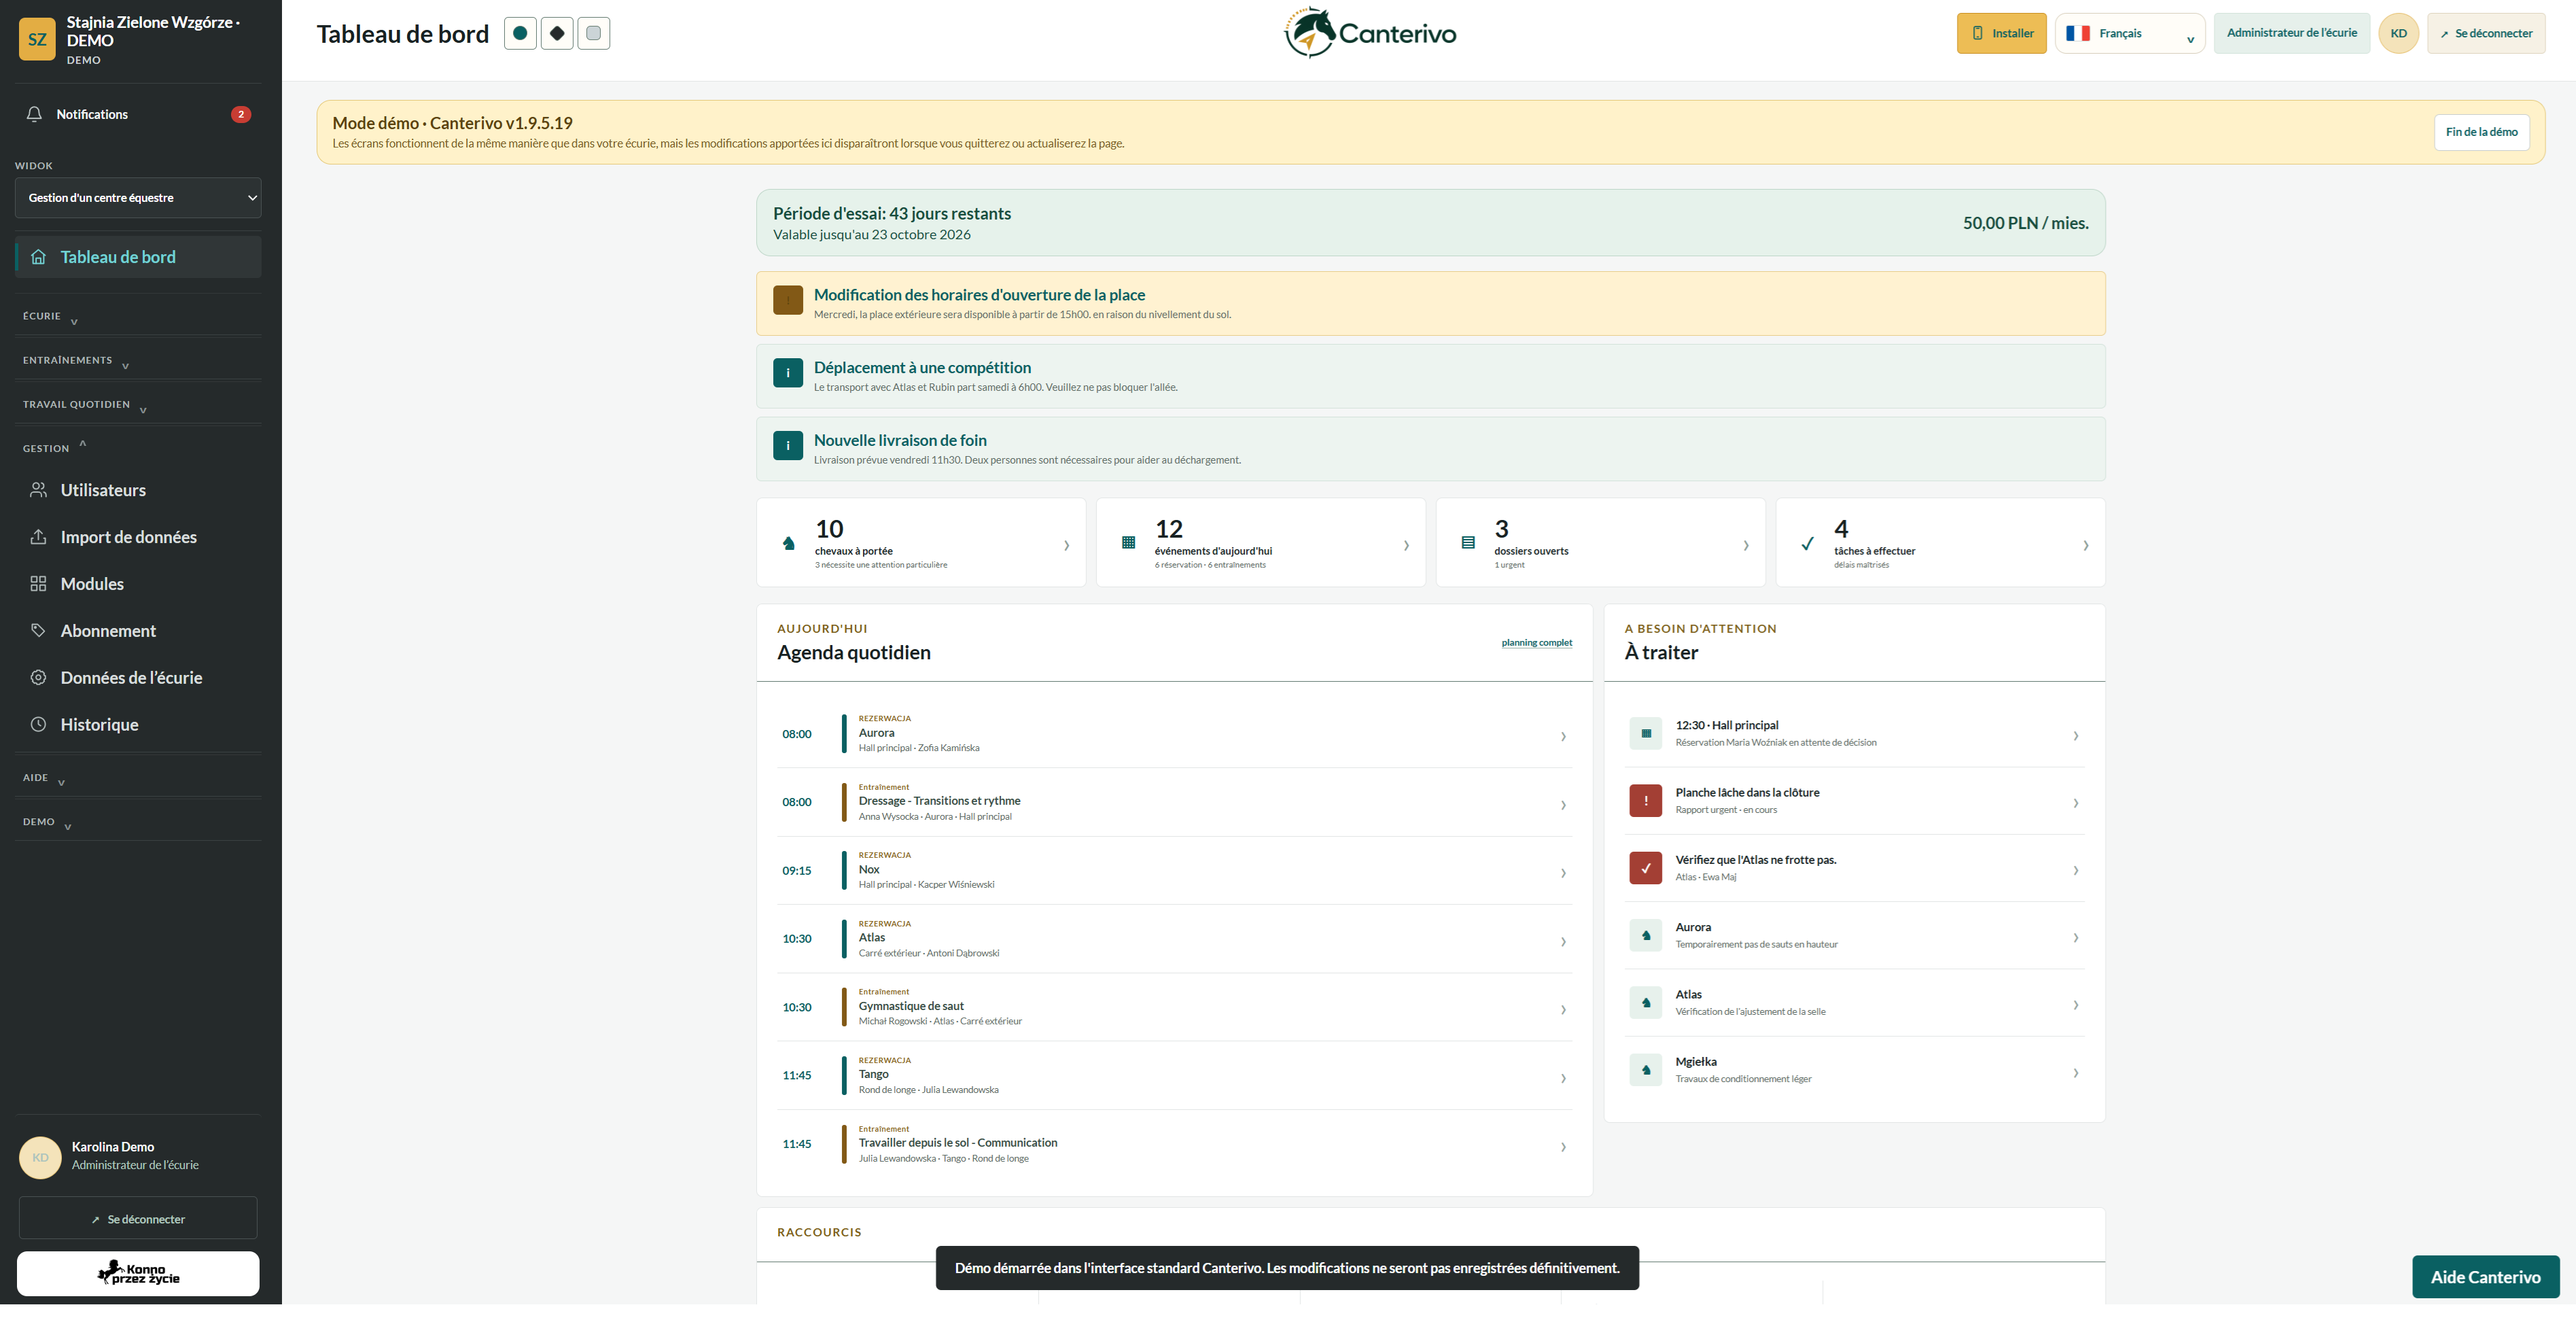This screenshot has width=2576, height=1320.
Task: Select the gray rounded-square theme option
Action: point(594,33)
